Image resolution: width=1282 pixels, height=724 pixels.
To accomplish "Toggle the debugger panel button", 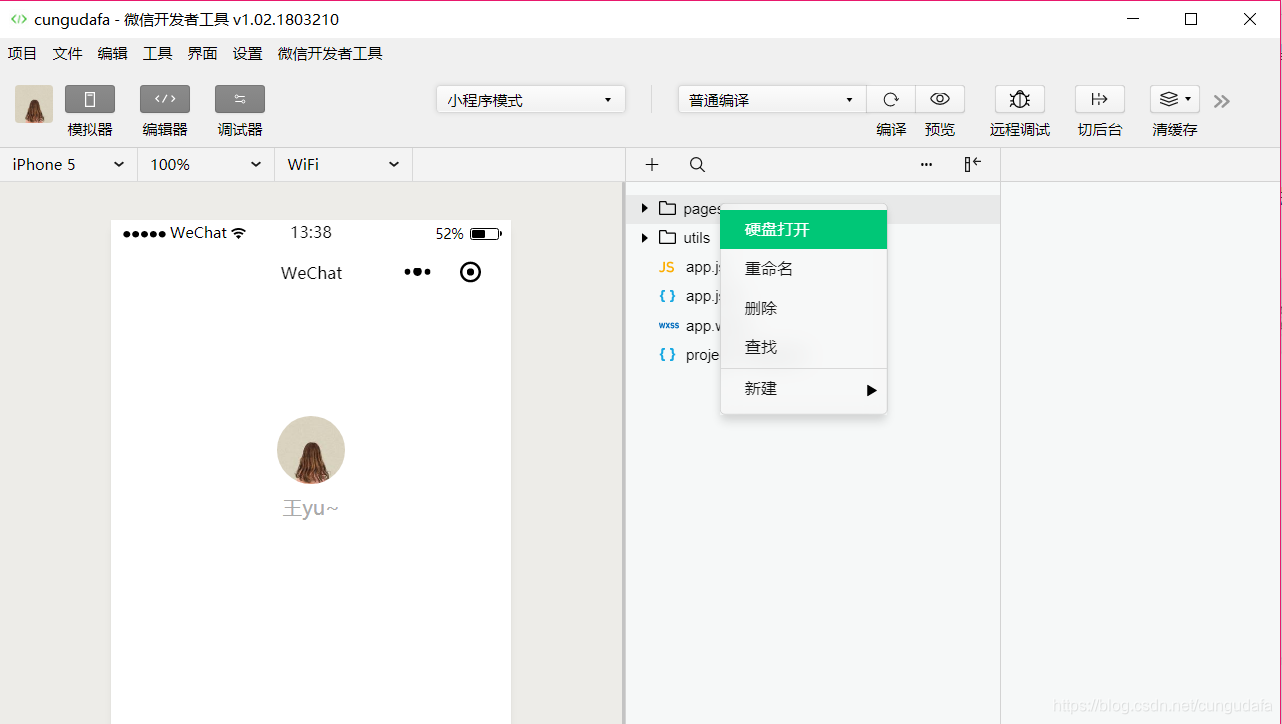I will pos(240,99).
